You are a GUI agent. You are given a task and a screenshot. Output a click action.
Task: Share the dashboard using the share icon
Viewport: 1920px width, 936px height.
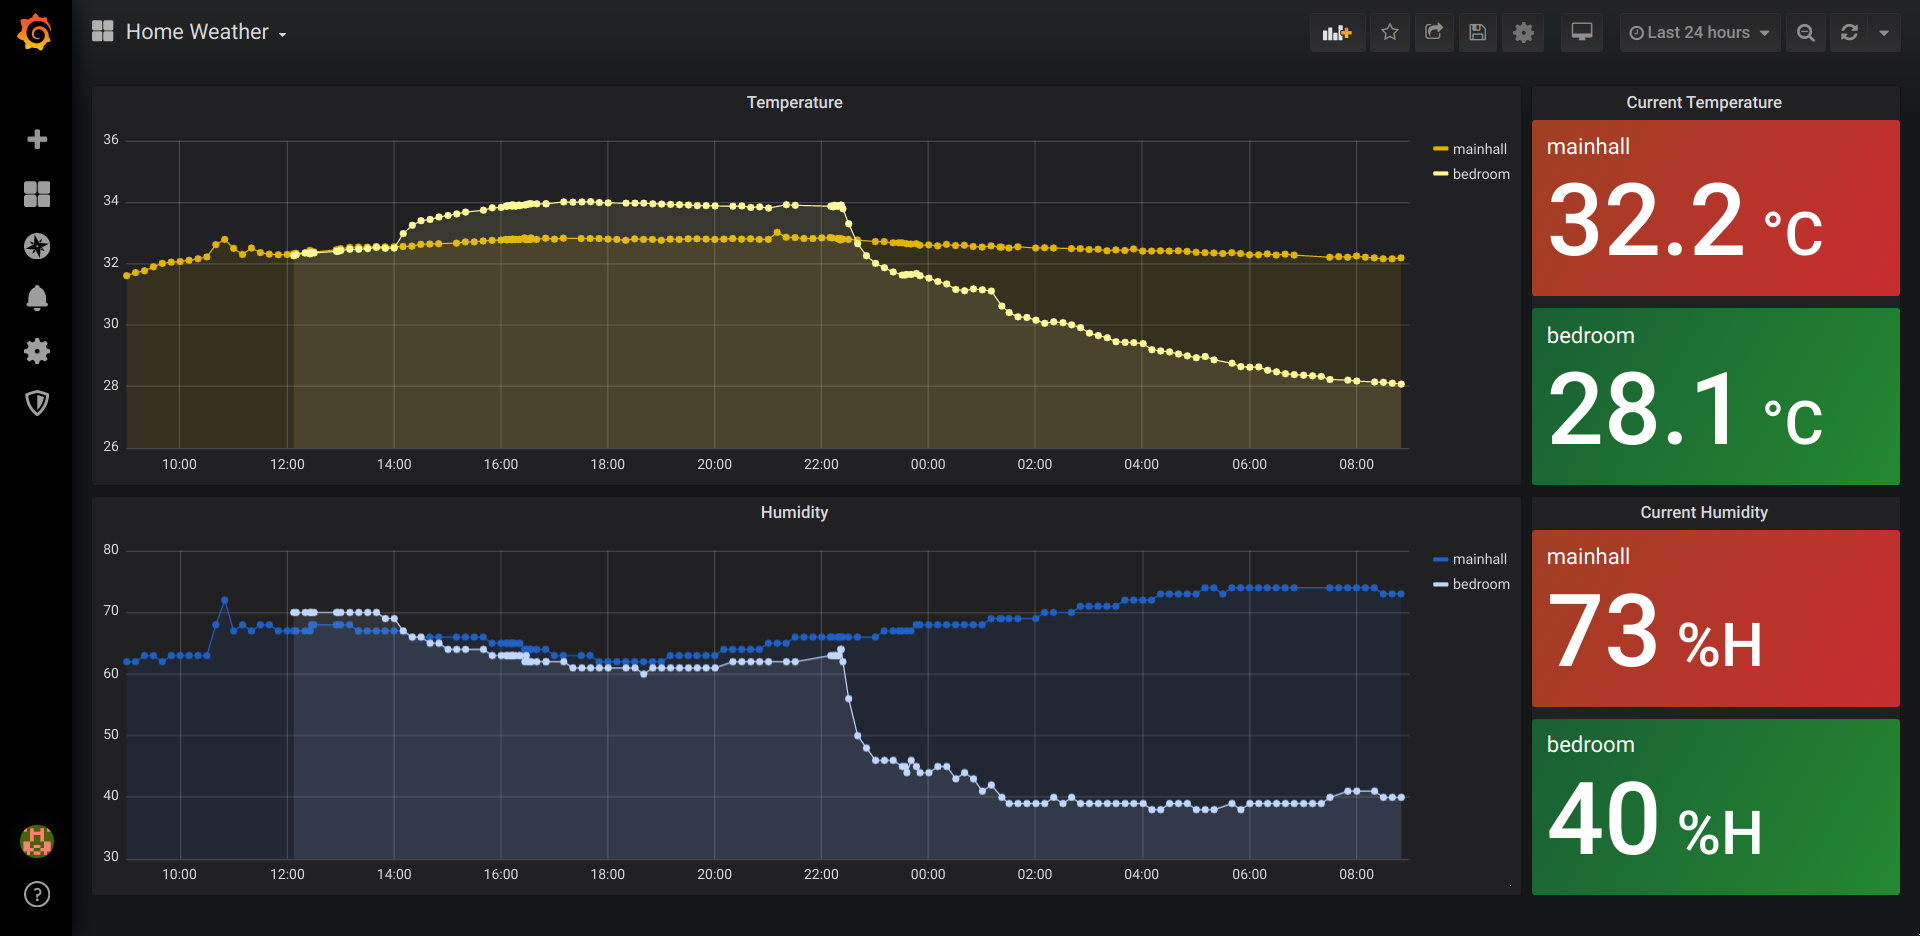tap(1434, 33)
